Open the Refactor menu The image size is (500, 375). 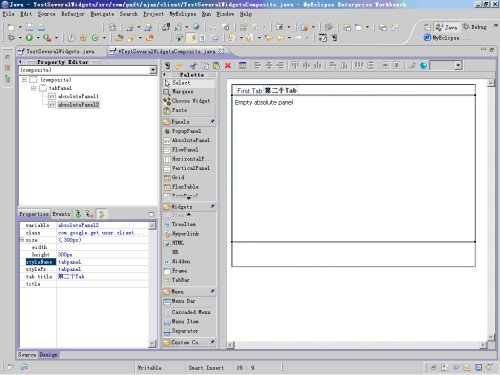[73, 14]
